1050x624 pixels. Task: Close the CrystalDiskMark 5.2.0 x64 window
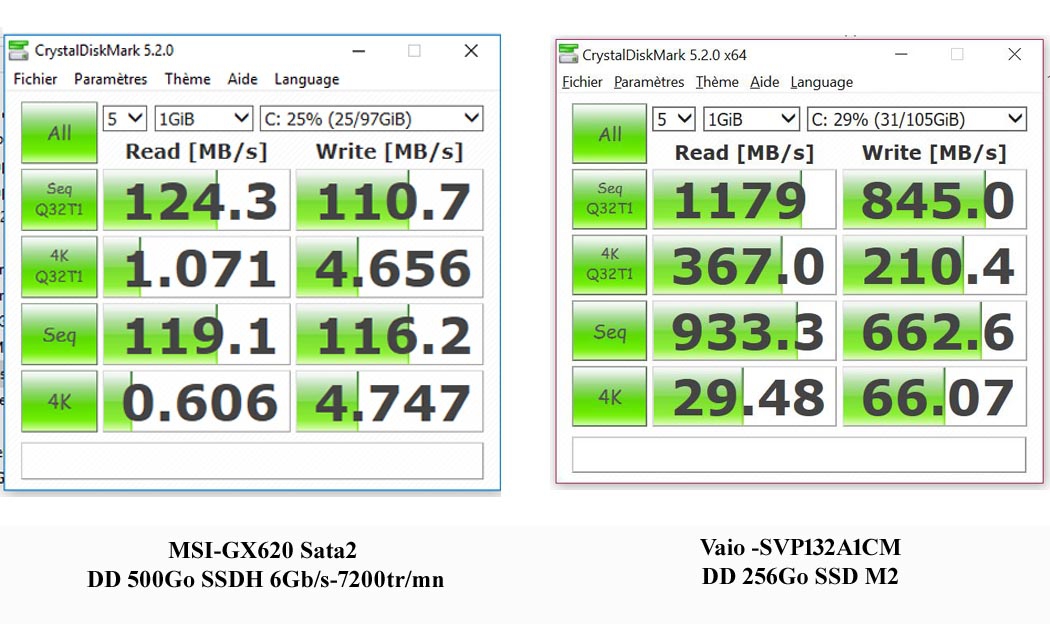click(1015, 54)
